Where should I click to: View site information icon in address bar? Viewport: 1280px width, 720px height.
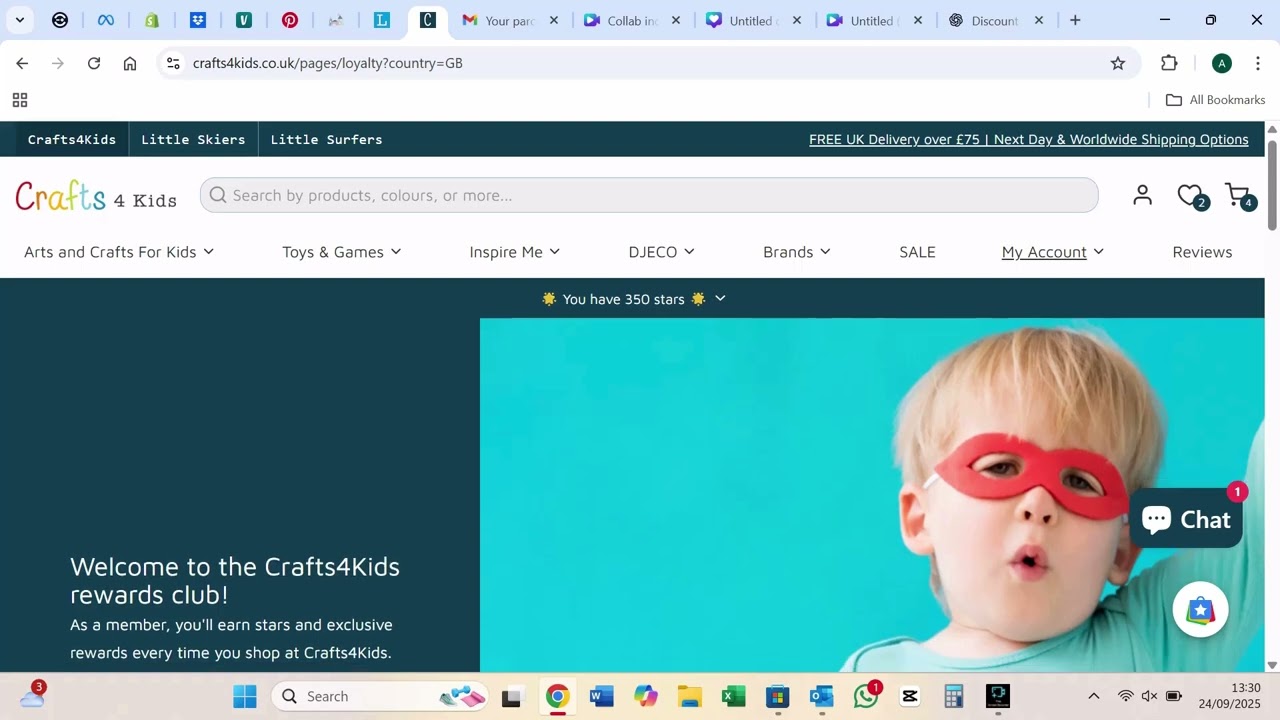pos(173,63)
